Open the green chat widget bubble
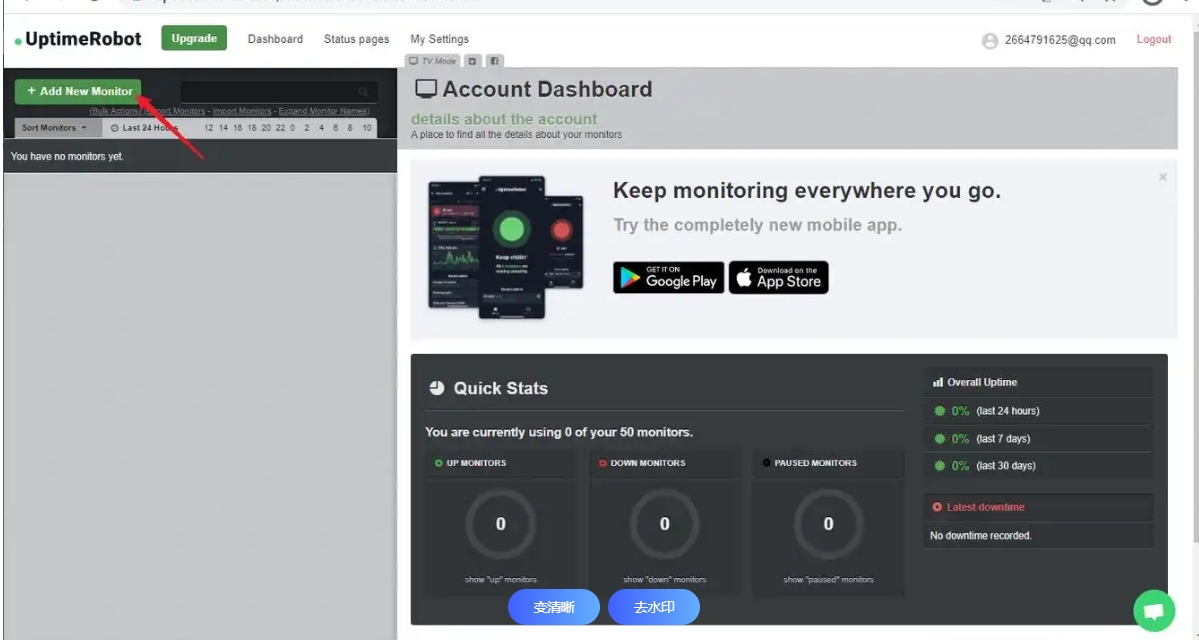 (1154, 611)
